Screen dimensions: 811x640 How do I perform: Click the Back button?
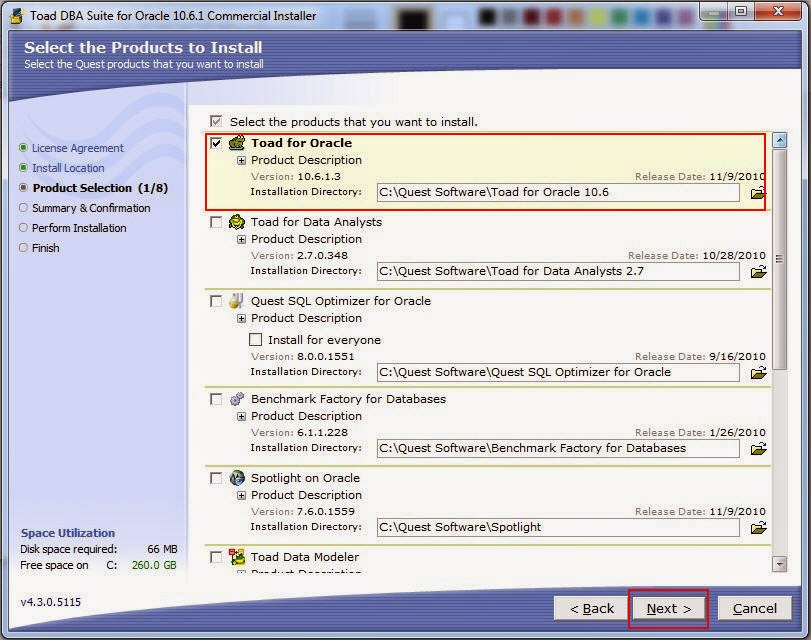tap(591, 608)
